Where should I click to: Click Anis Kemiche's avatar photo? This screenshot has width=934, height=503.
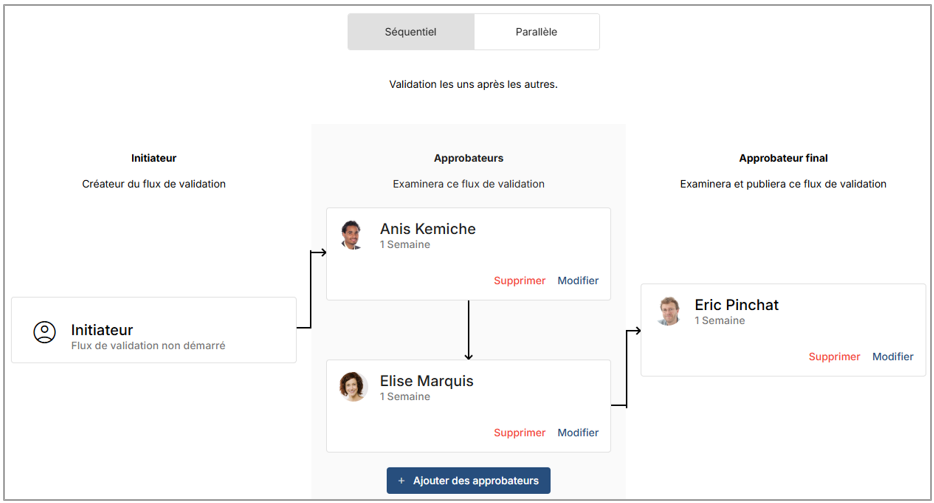coord(352,234)
